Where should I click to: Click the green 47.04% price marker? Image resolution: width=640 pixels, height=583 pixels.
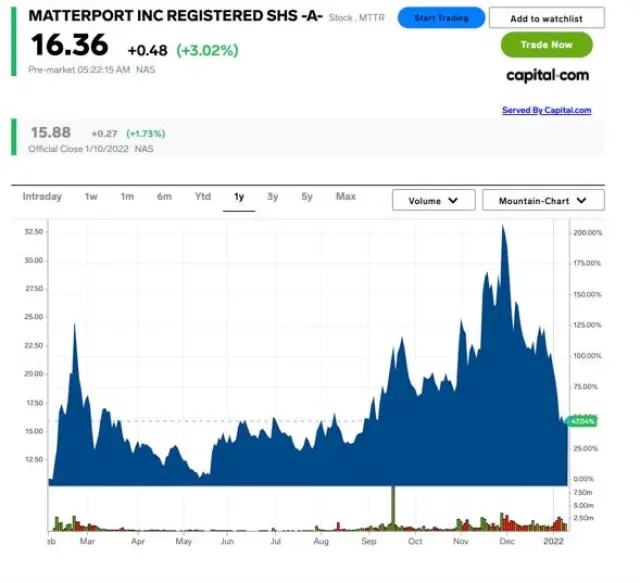tap(582, 421)
